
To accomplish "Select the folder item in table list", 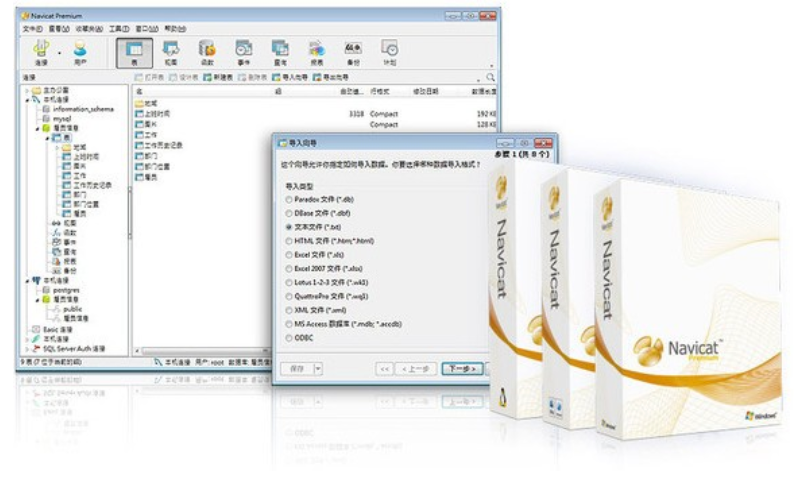I will pos(147,103).
